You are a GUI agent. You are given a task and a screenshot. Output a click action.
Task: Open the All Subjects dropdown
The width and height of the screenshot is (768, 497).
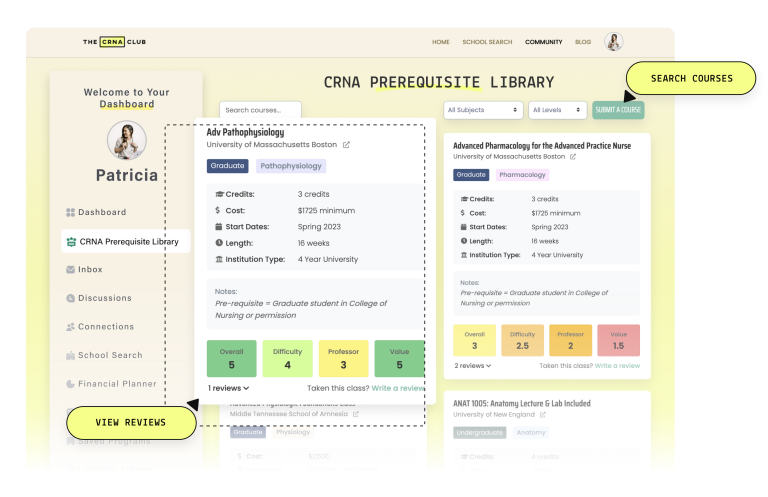pos(483,110)
